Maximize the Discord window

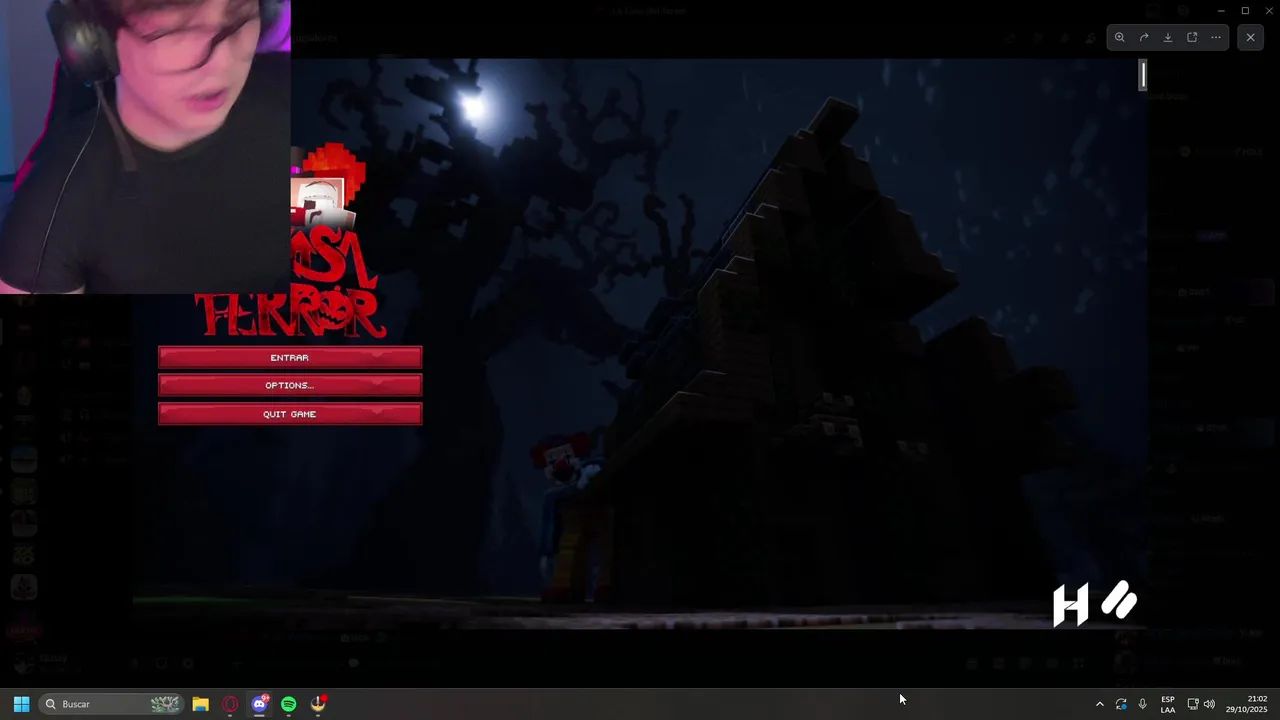tap(1245, 10)
